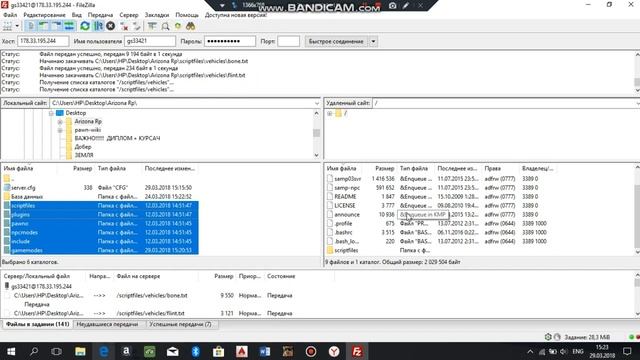
Task: Toggle synchronized browsing
Action: pyautogui.click(x=178, y=26)
